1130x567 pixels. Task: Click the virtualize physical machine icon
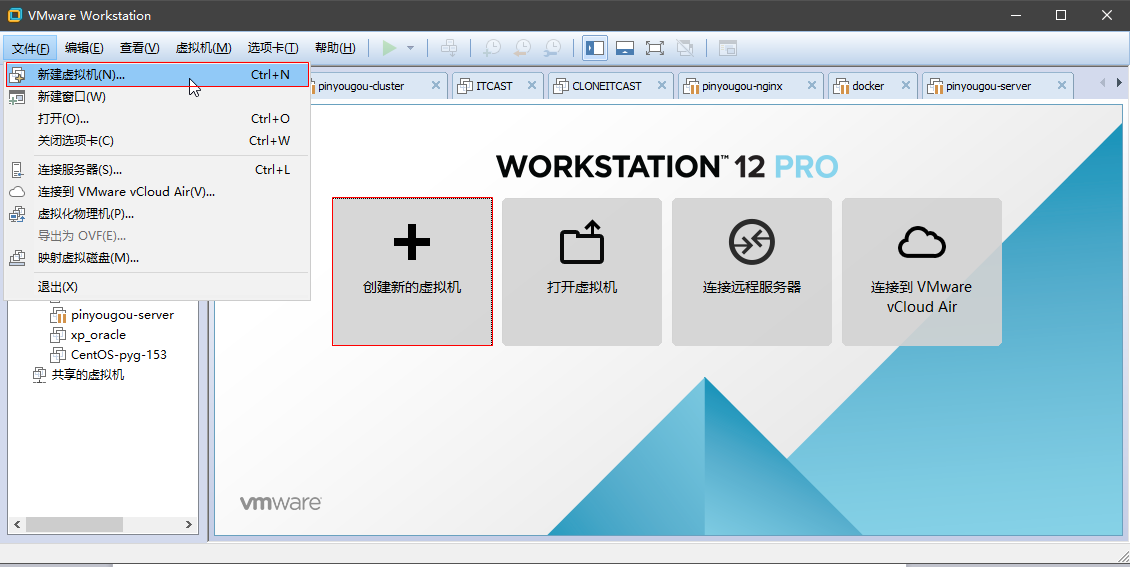coord(17,214)
